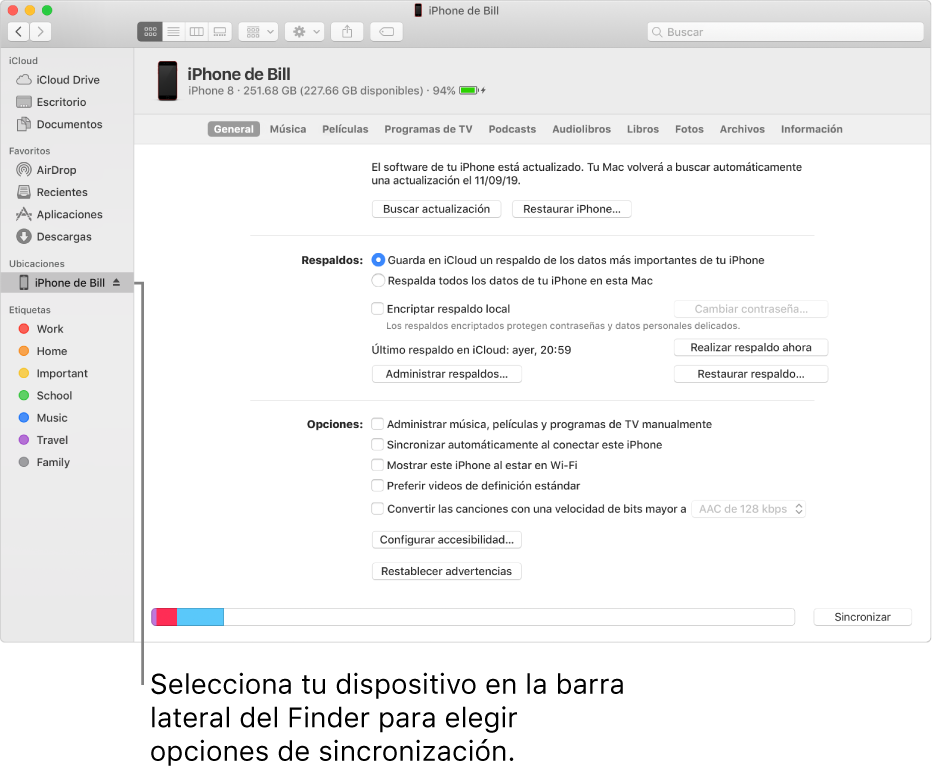
Task: Focus the Buscar search field
Action: 785,32
